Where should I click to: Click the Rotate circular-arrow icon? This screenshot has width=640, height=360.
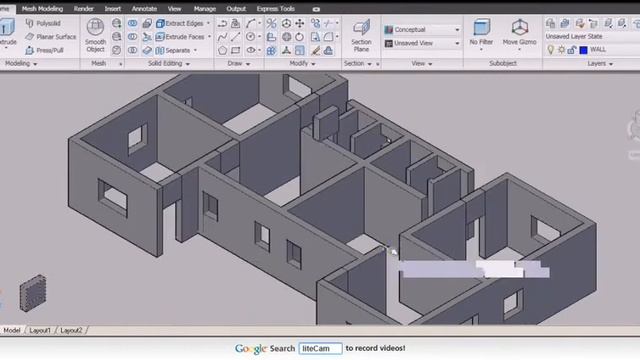point(300,37)
